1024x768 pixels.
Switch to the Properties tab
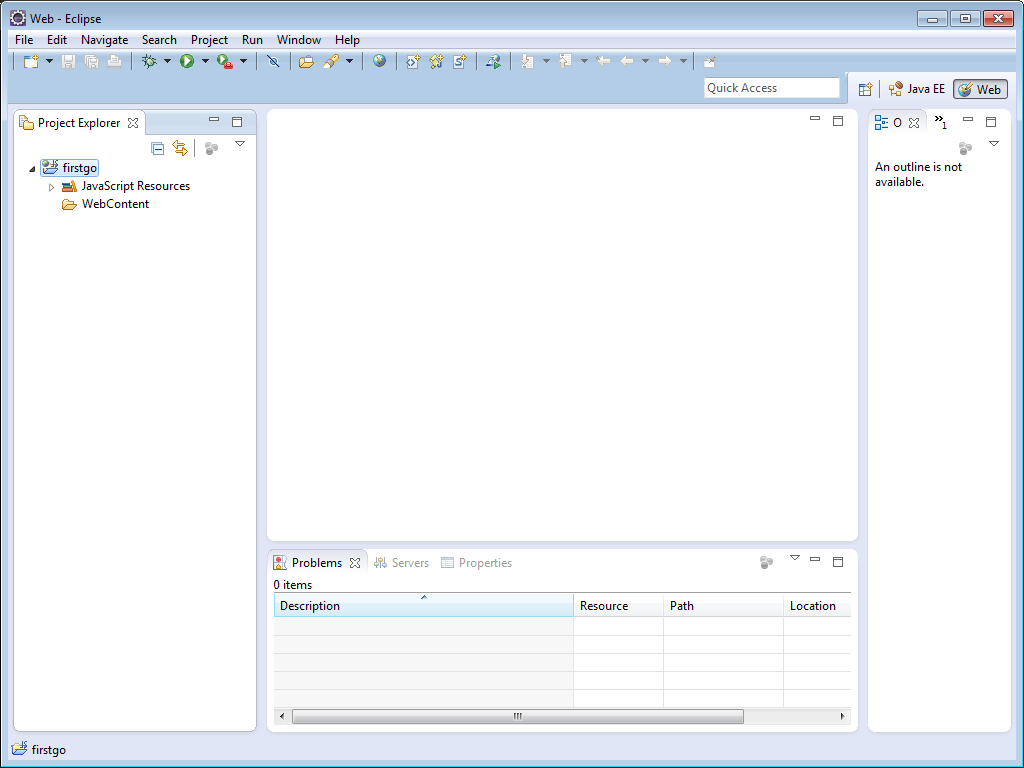pyautogui.click(x=477, y=563)
